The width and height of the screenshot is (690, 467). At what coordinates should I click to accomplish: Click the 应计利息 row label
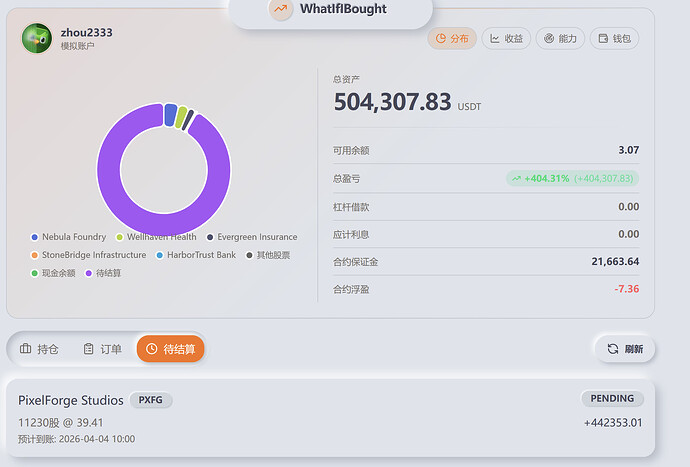tap(351, 235)
